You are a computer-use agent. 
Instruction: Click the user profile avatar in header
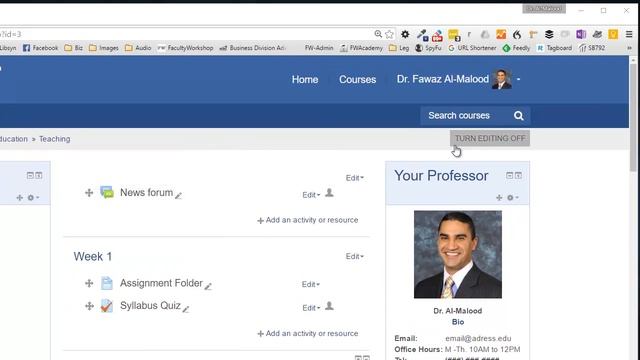[x=502, y=79]
